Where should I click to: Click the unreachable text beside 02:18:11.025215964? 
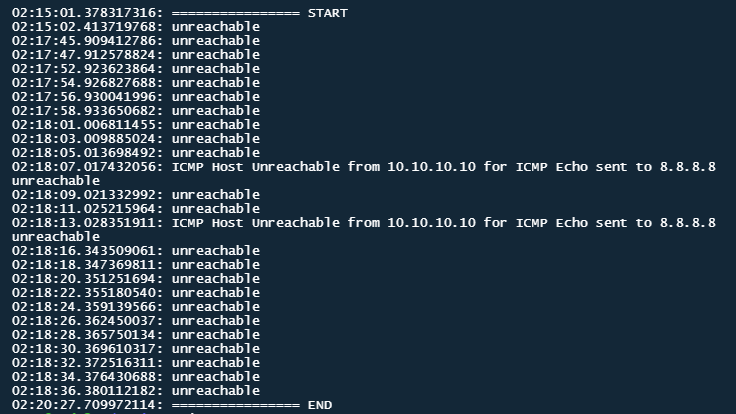coord(215,209)
